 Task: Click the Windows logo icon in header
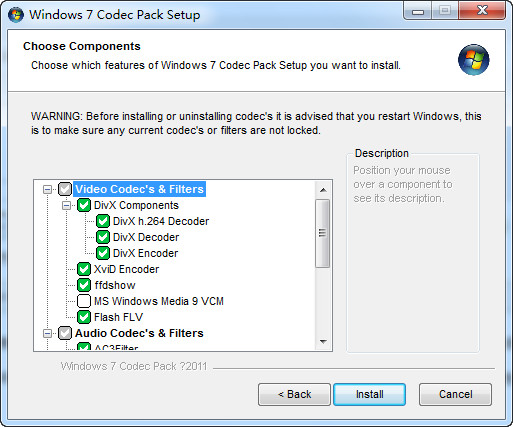pyautogui.click(x=473, y=60)
